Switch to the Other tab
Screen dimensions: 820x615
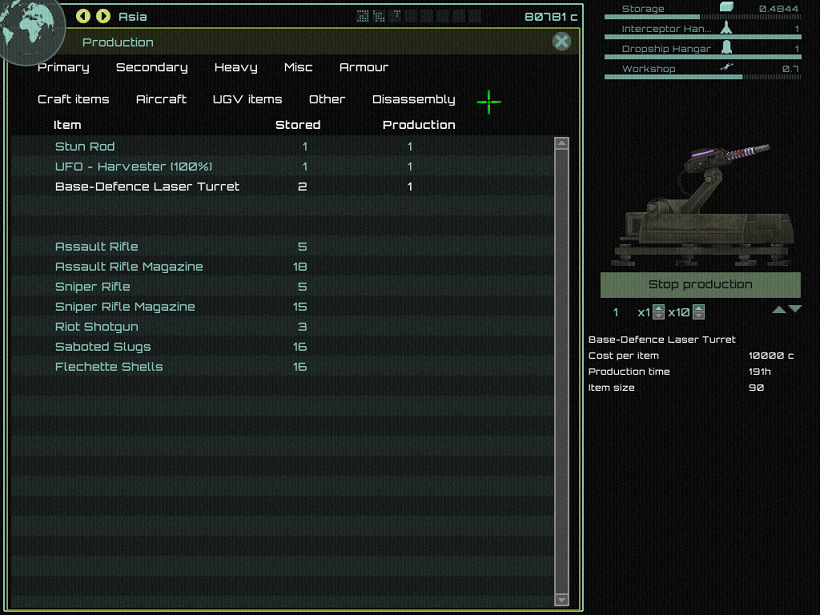click(x=327, y=99)
